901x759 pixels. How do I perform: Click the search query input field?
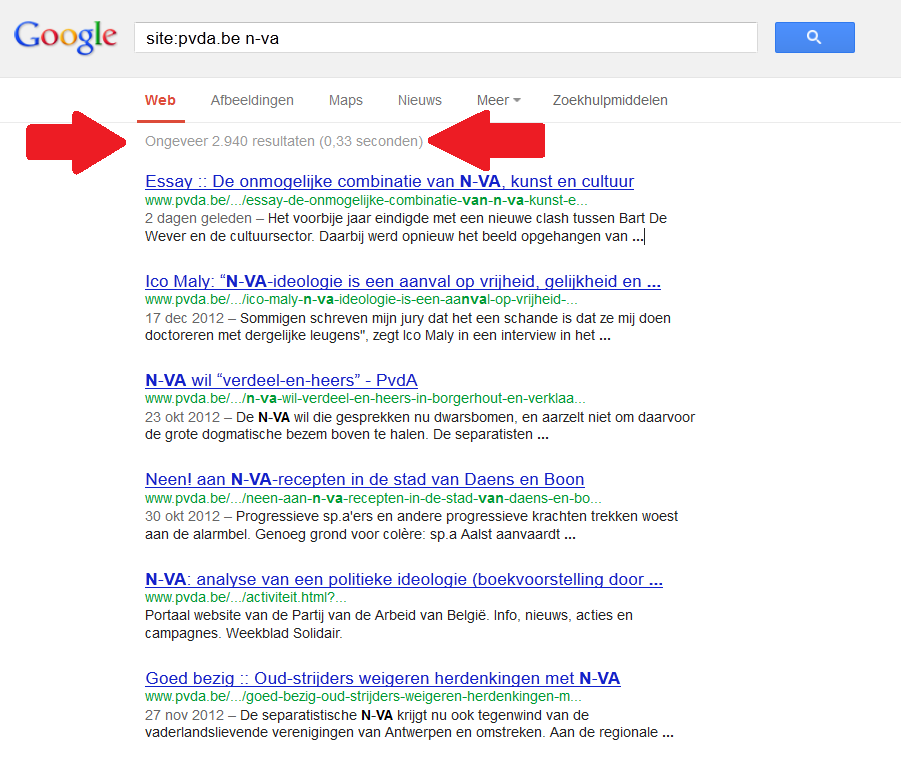tap(445, 37)
